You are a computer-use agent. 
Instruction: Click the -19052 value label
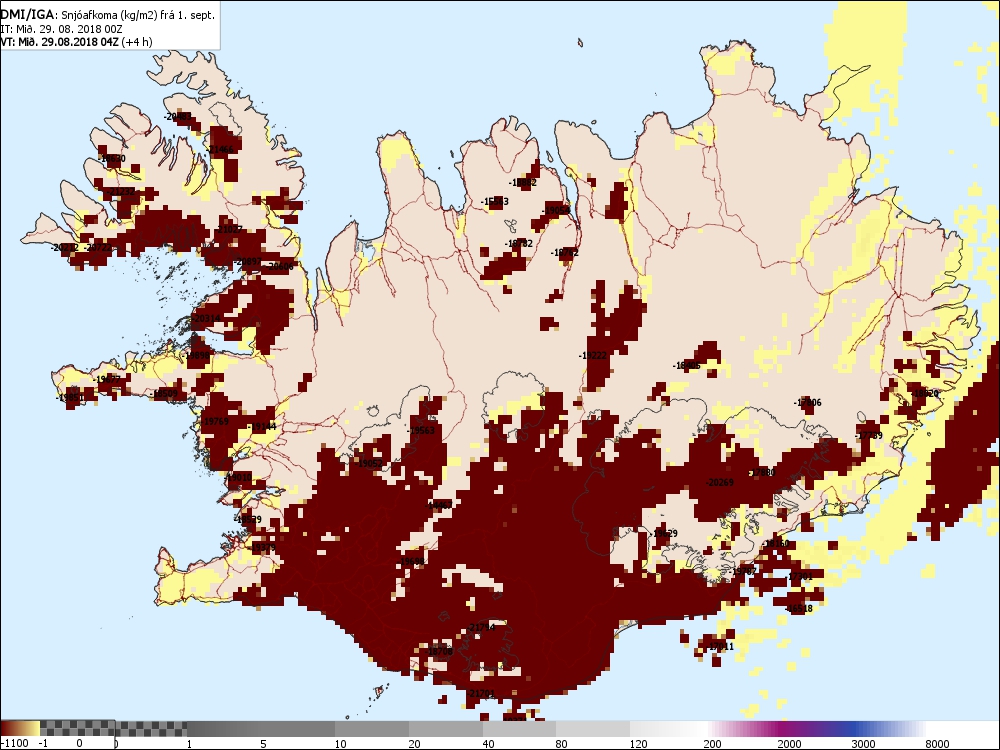(x=369, y=464)
